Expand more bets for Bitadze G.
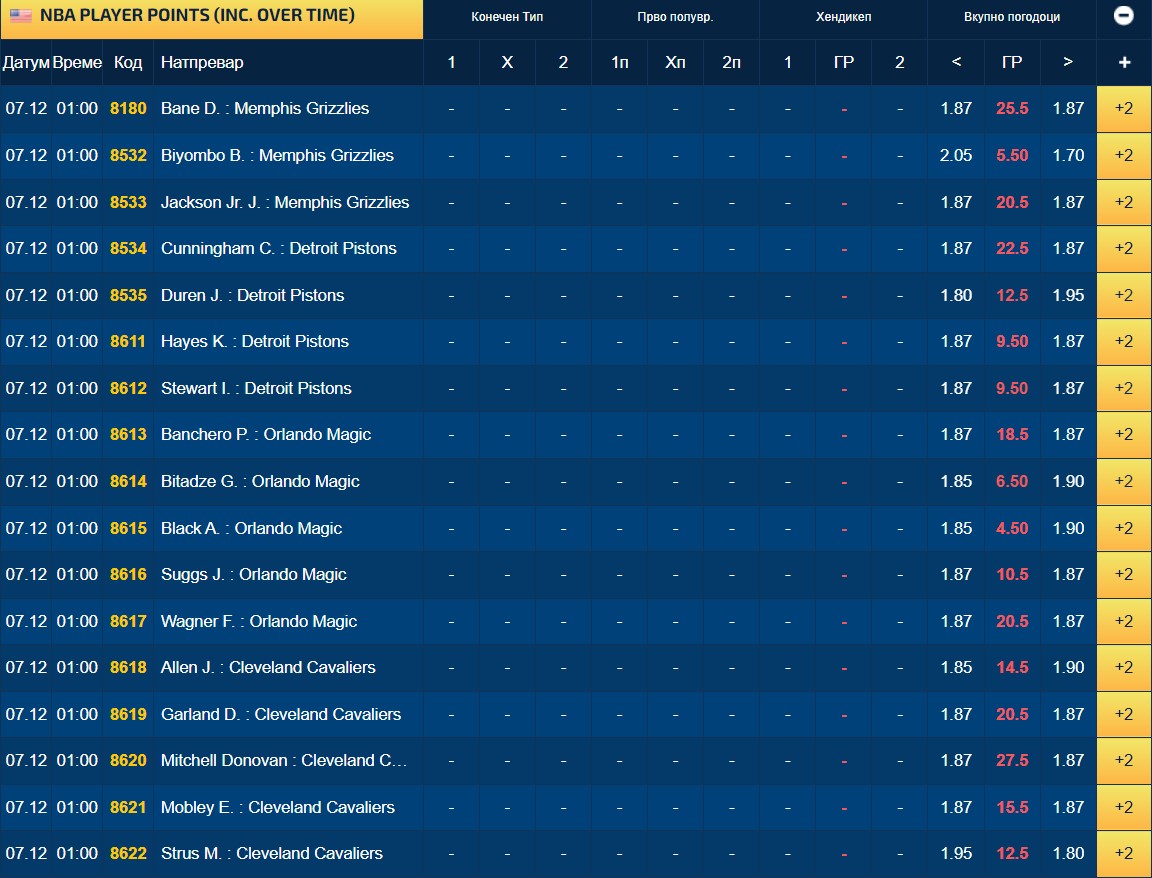1152x878 pixels. click(1124, 481)
